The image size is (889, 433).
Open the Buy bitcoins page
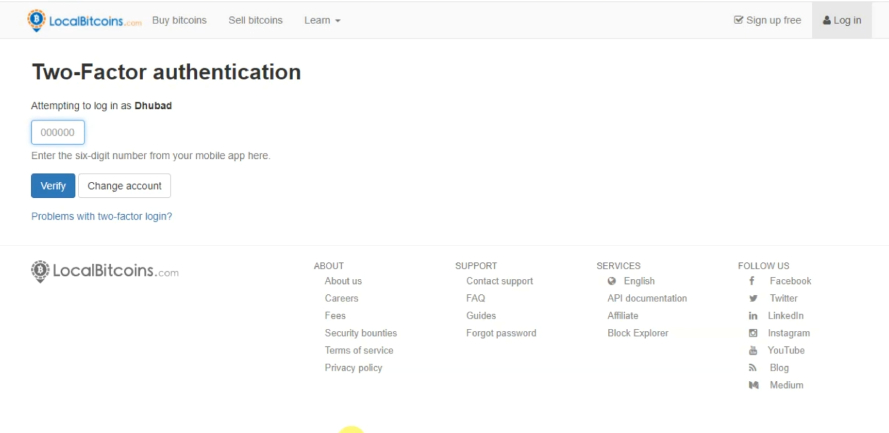179,20
